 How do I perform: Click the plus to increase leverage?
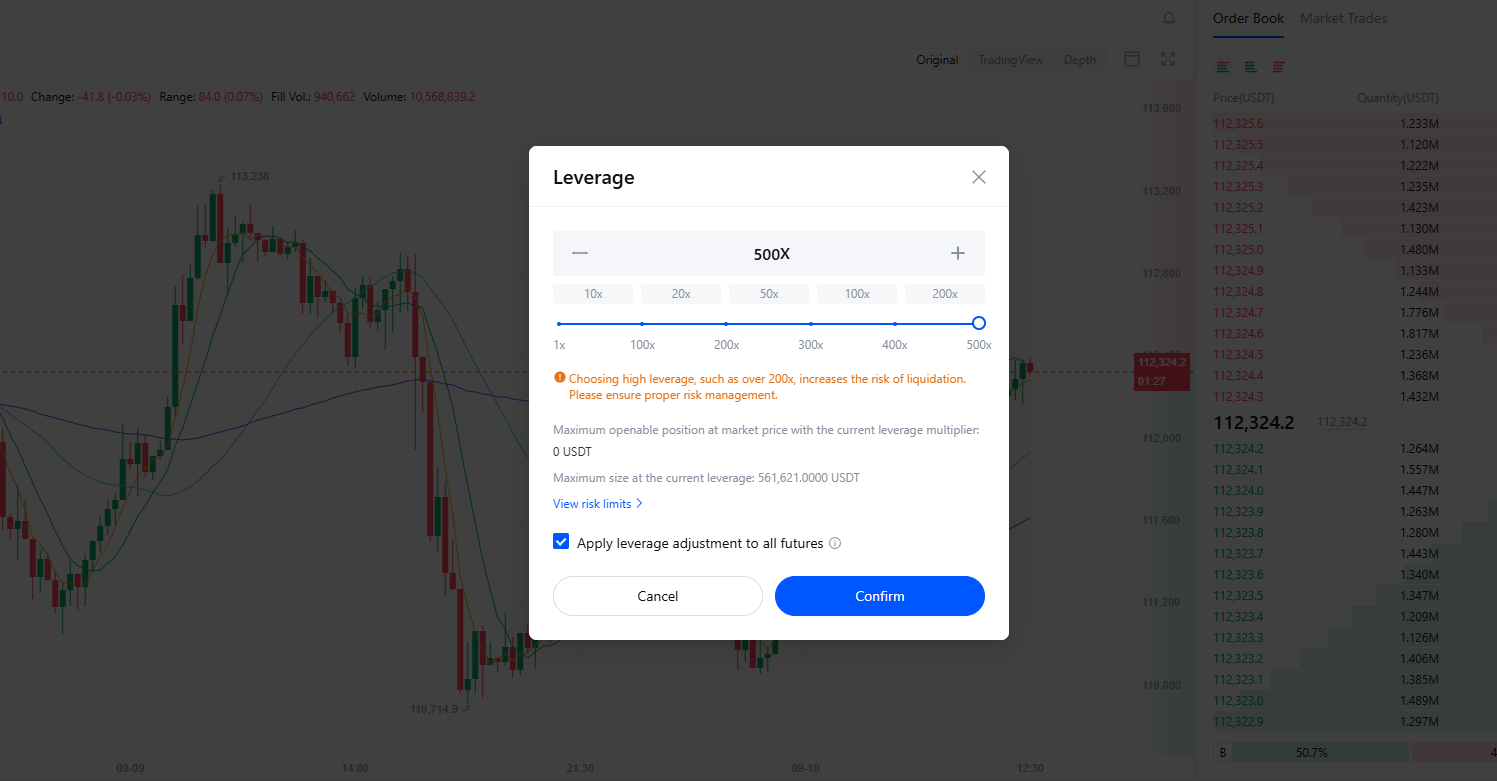click(x=957, y=253)
